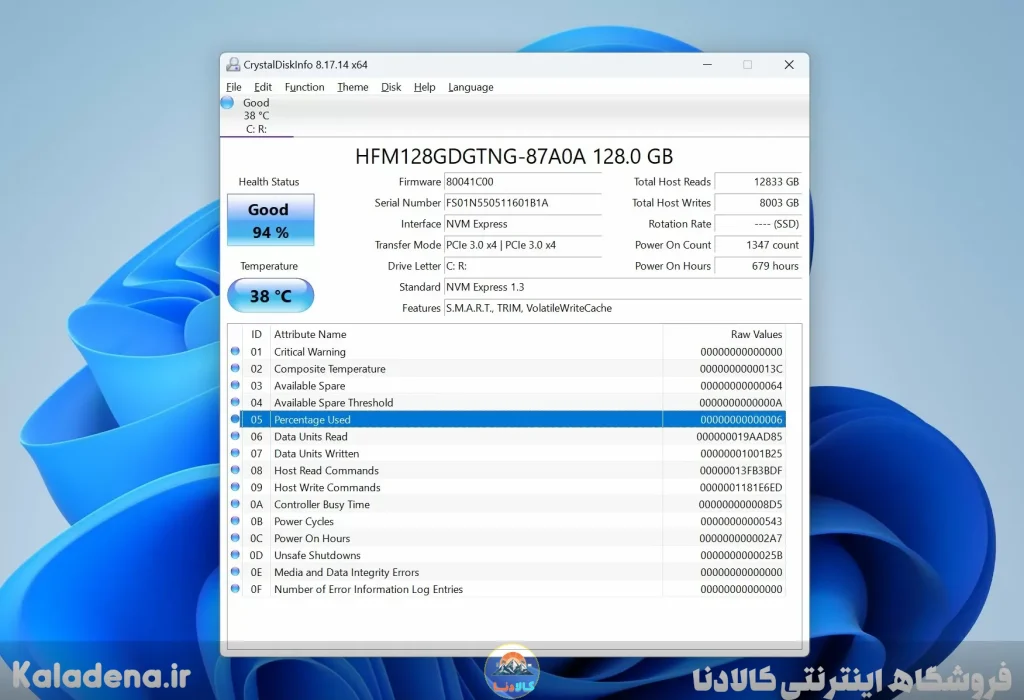Select the Data Units Written row
Image resolution: width=1024 pixels, height=700 pixels.
pos(507,453)
